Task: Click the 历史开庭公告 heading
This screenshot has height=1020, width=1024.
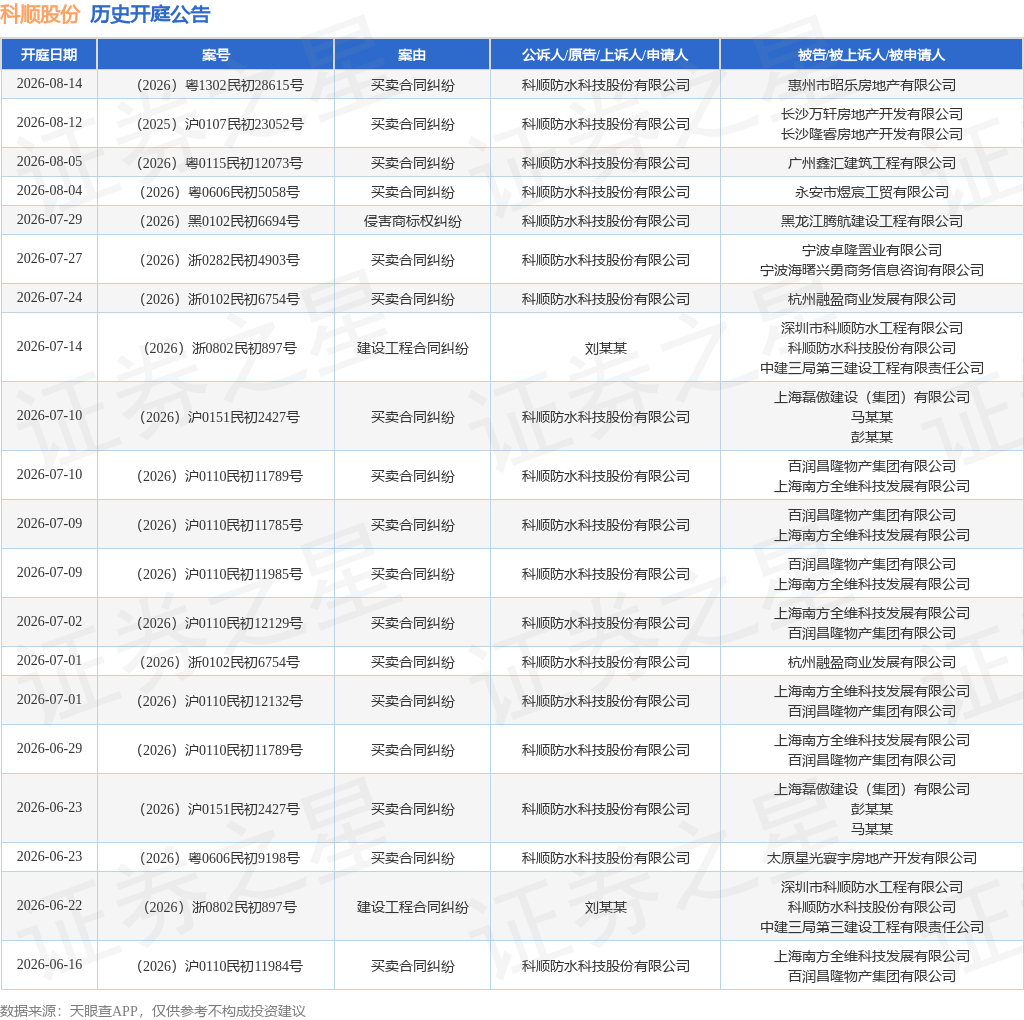Action: pyautogui.click(x=150, y=14)
